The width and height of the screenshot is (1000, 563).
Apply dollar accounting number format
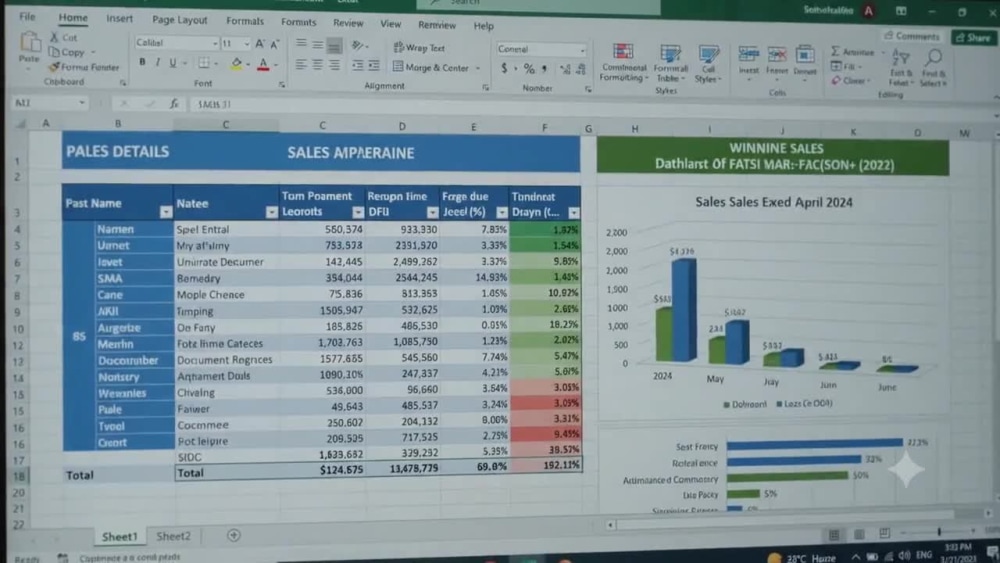pos(504,68)
